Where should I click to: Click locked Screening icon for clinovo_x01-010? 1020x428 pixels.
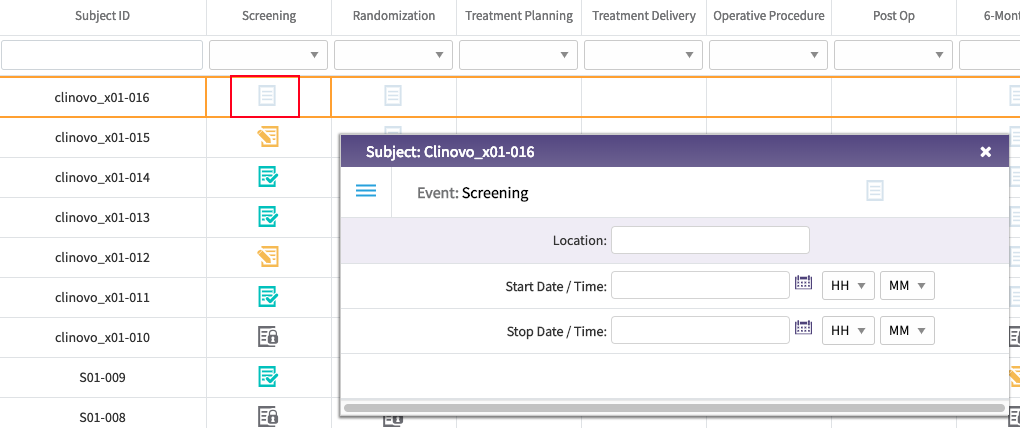coord(267,337)
